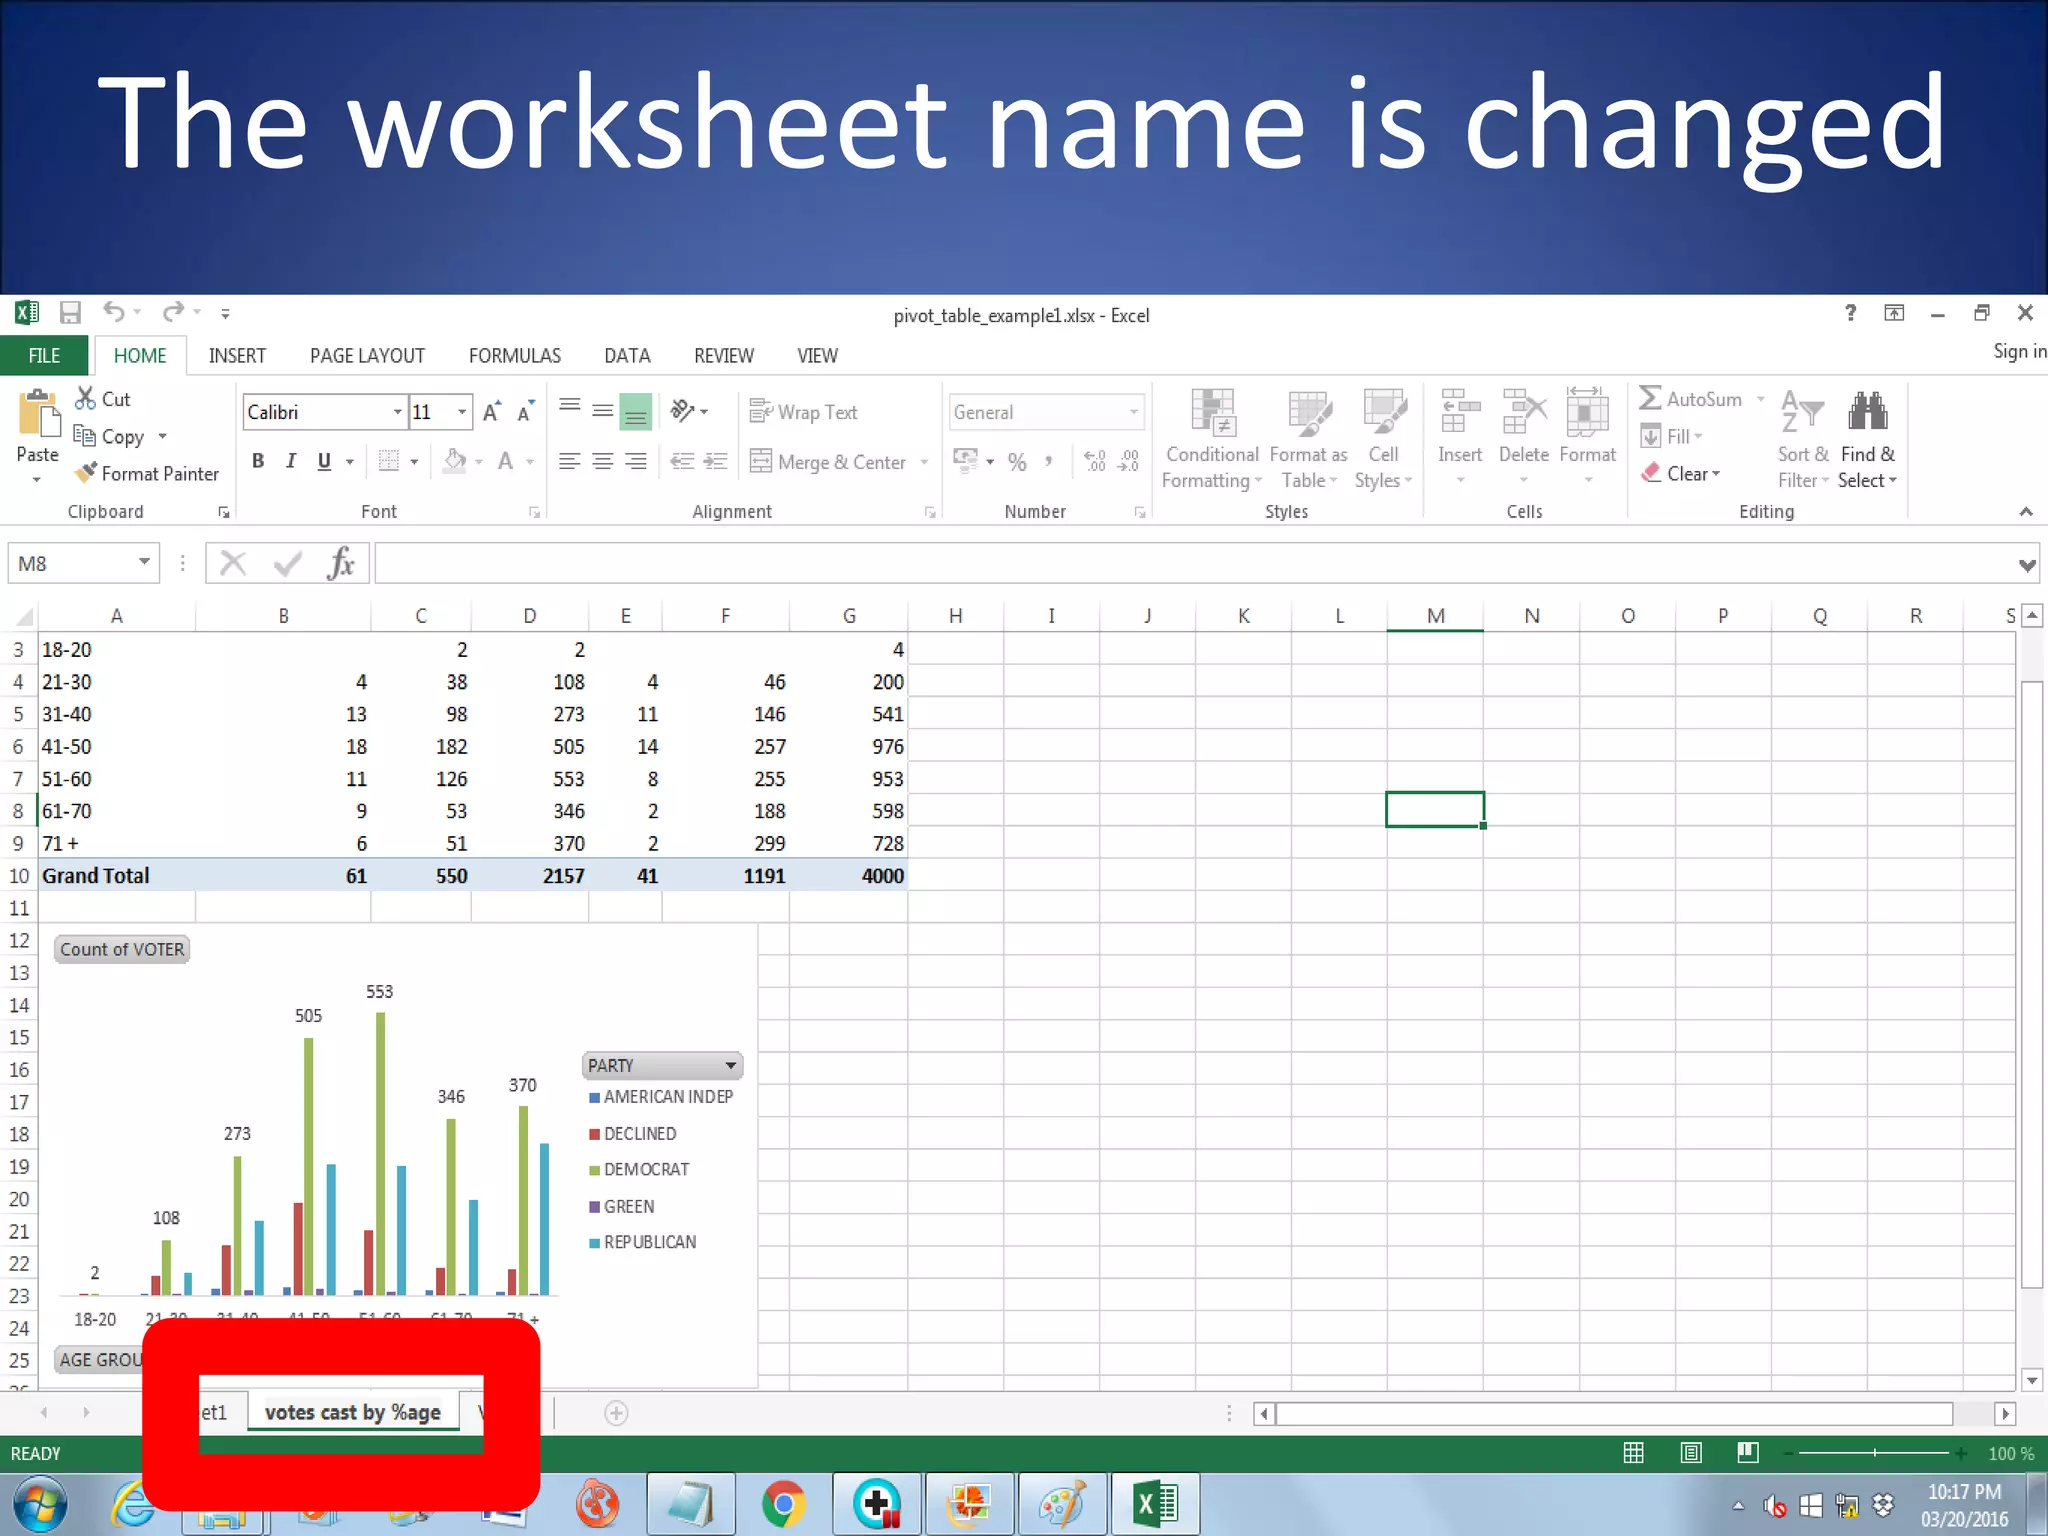Click the Decrease Indent icon

pyautogui.click(x=682, y=461)
